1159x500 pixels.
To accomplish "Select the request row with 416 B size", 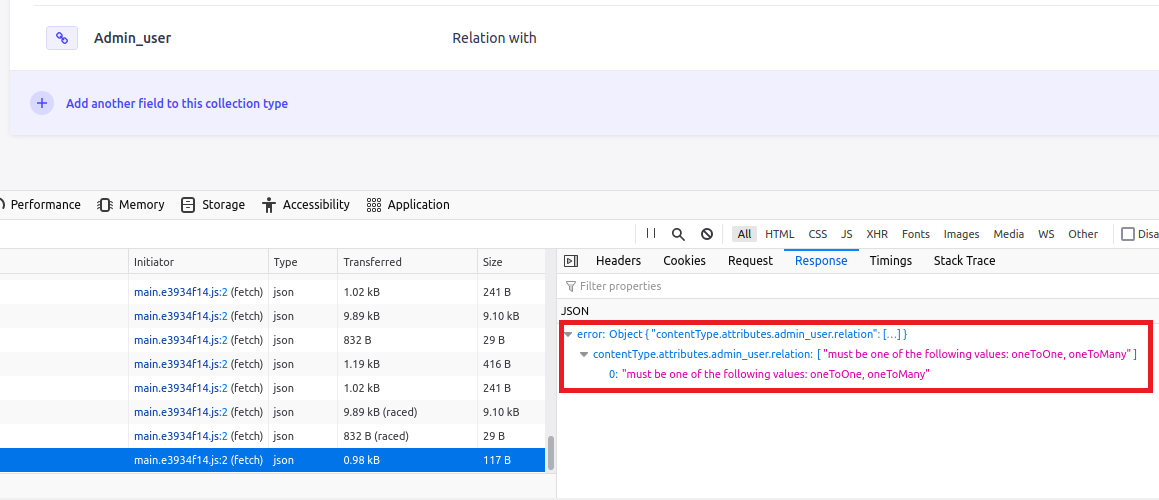I will pos(273,364).
